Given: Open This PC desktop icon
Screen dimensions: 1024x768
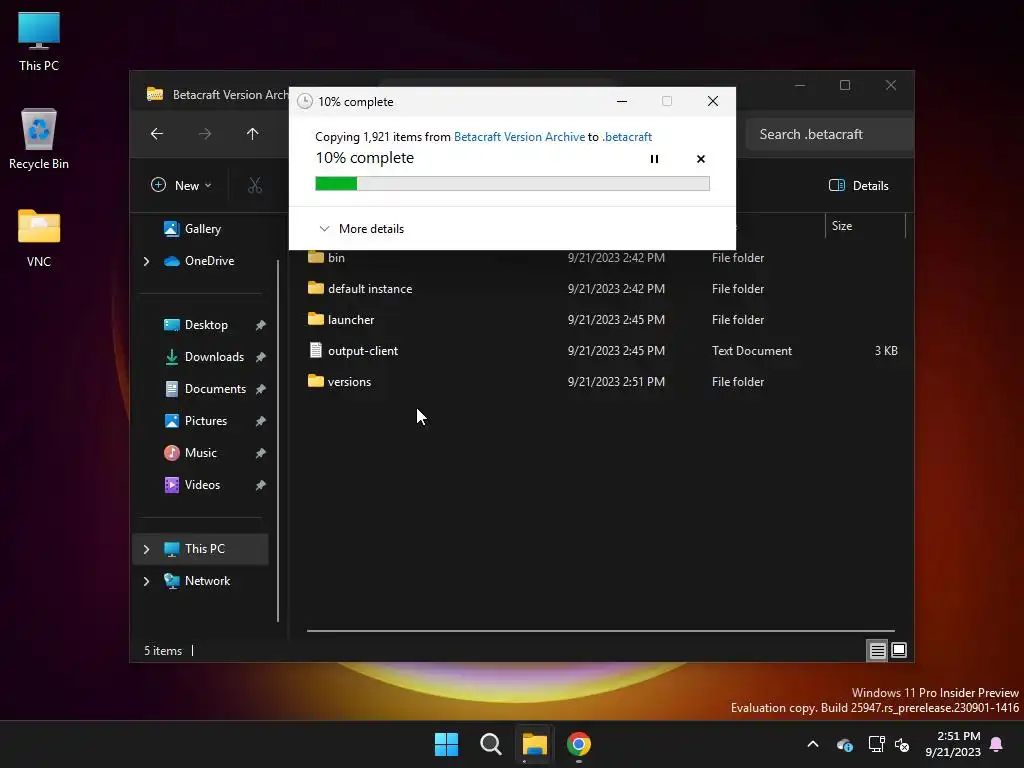Looking at the screenshot, I should [x=39, y=41].
